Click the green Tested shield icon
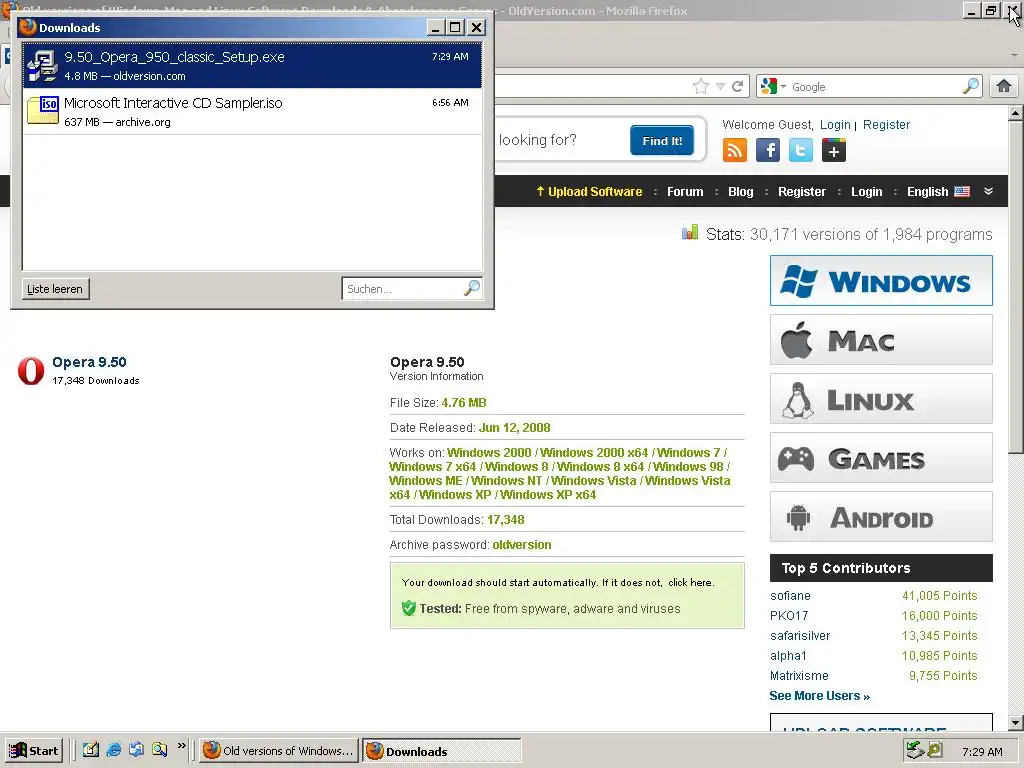The width and height of the screenshot is (1024, 768). 409,608
